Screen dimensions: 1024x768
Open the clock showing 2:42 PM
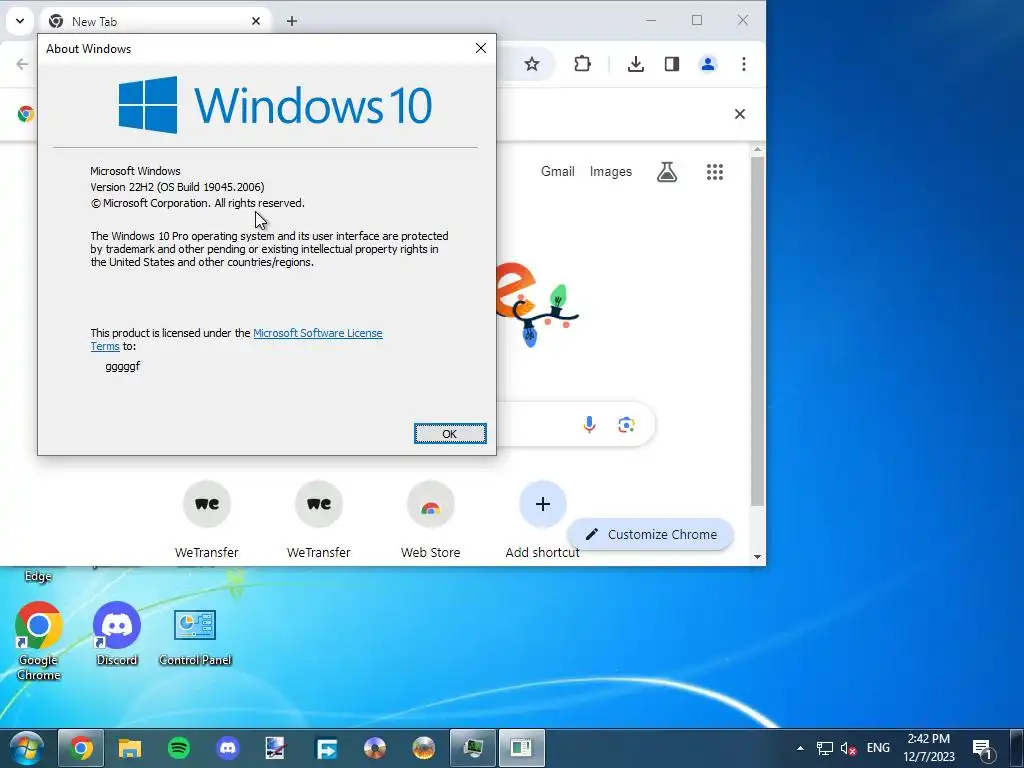[929, 748]
